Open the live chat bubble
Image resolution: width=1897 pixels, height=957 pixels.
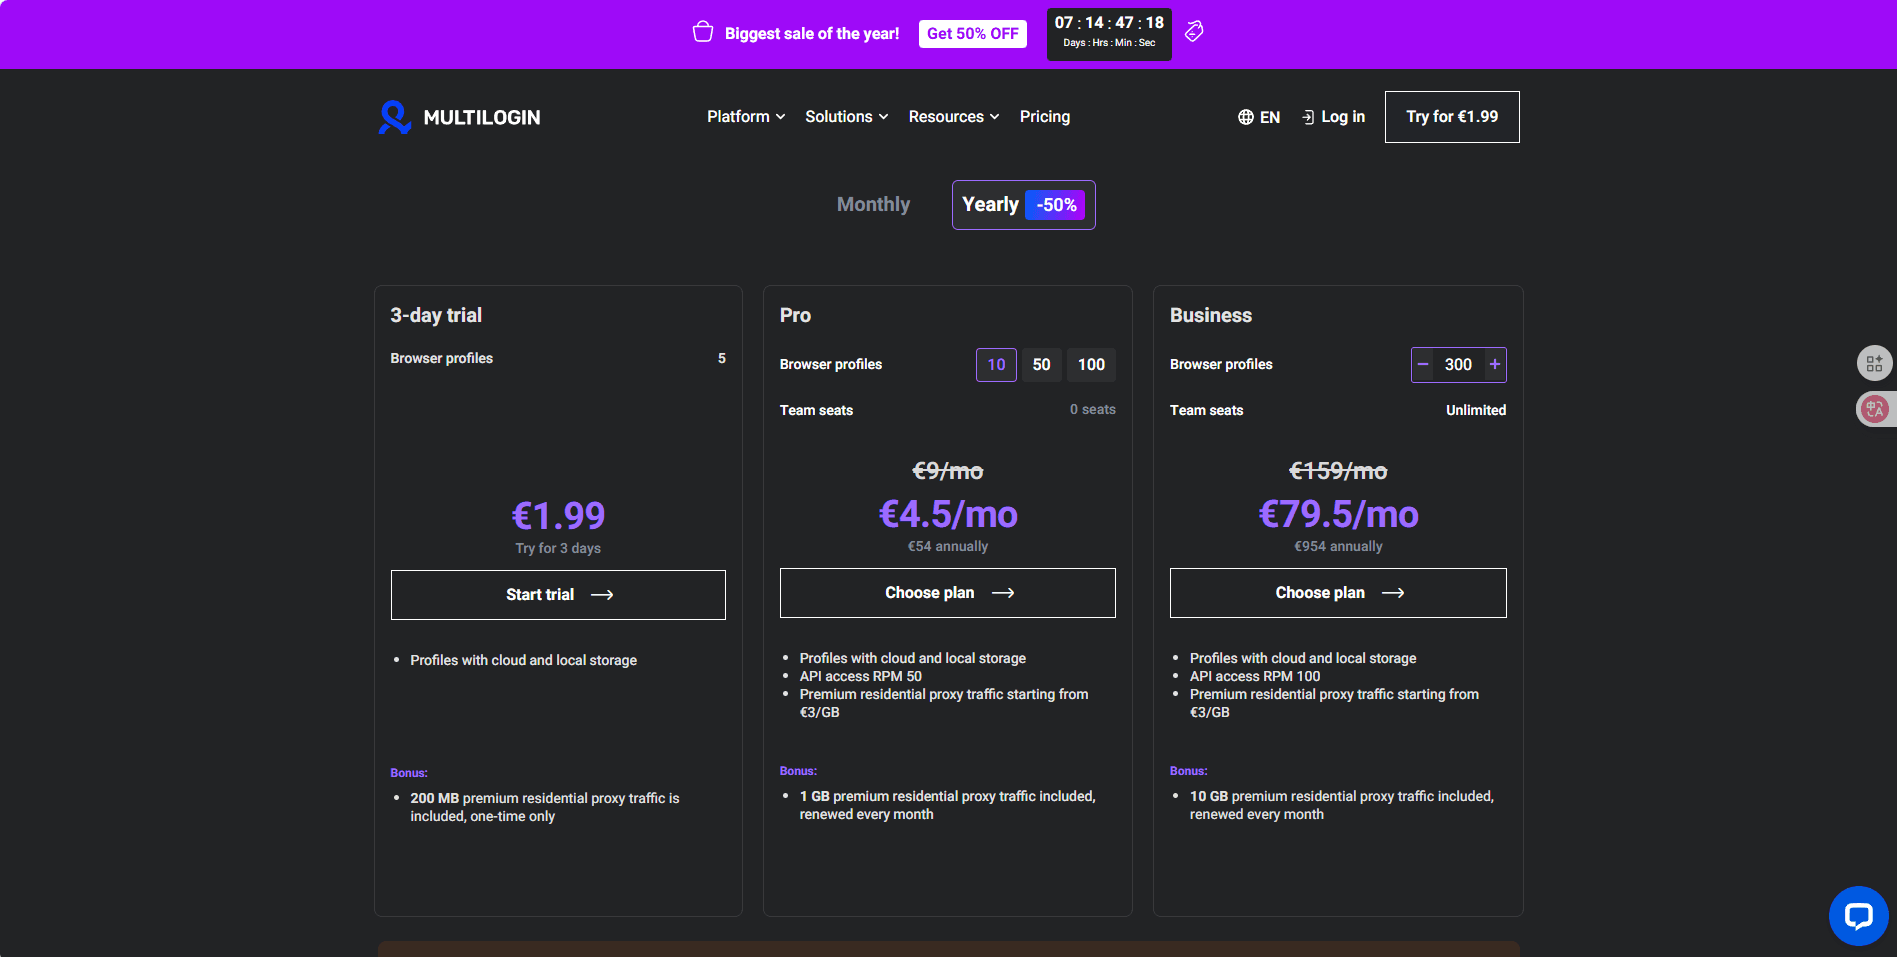tap(1857, 915)
